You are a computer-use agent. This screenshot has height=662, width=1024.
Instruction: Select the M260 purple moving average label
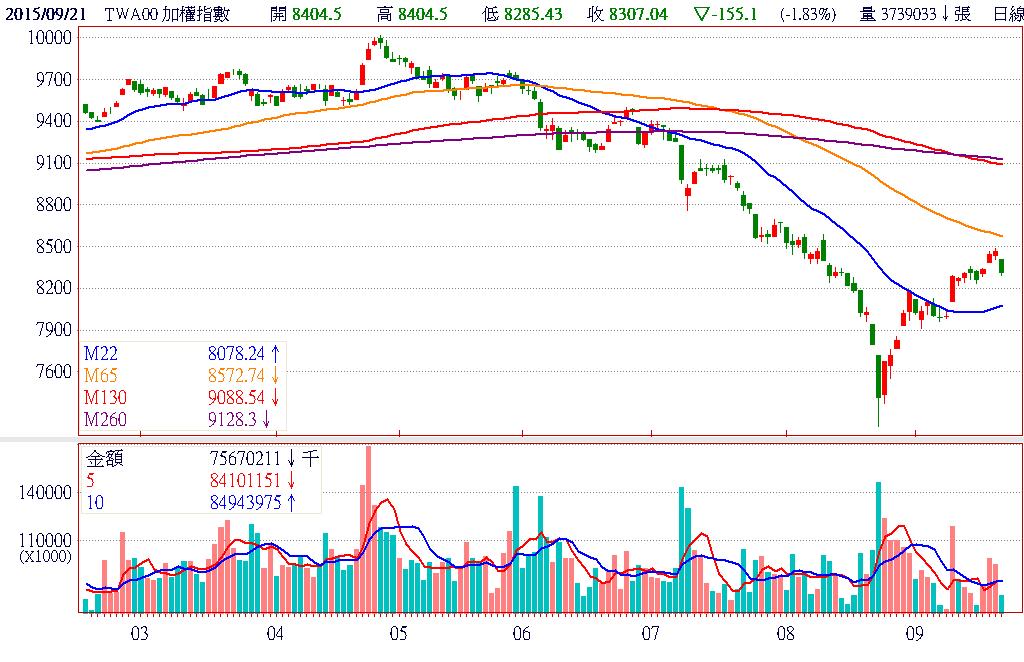[x=104, y=419]
